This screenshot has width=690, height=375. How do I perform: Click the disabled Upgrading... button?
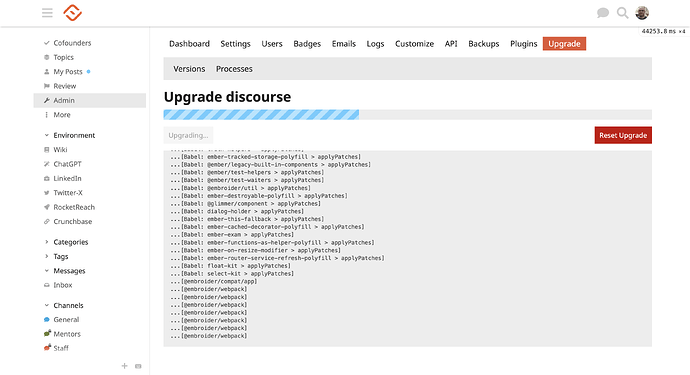click(x=188, y=135)
